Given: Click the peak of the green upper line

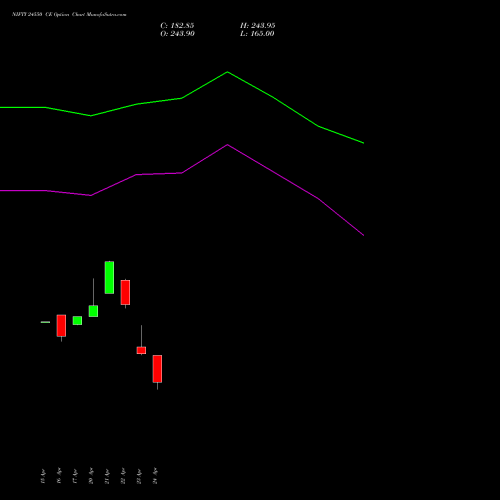Looking at the screenshot, I should click(x=228, y=72).
